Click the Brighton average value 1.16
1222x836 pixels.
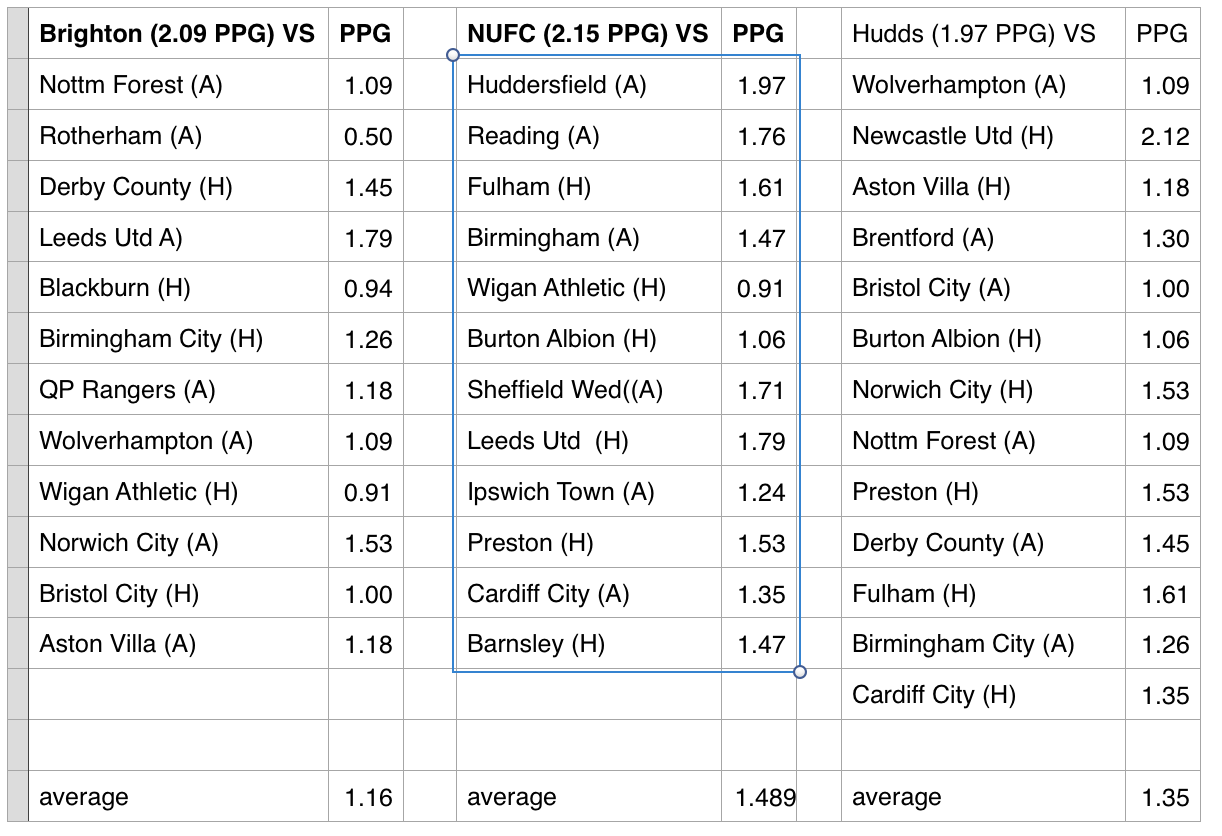pos(366,797)
